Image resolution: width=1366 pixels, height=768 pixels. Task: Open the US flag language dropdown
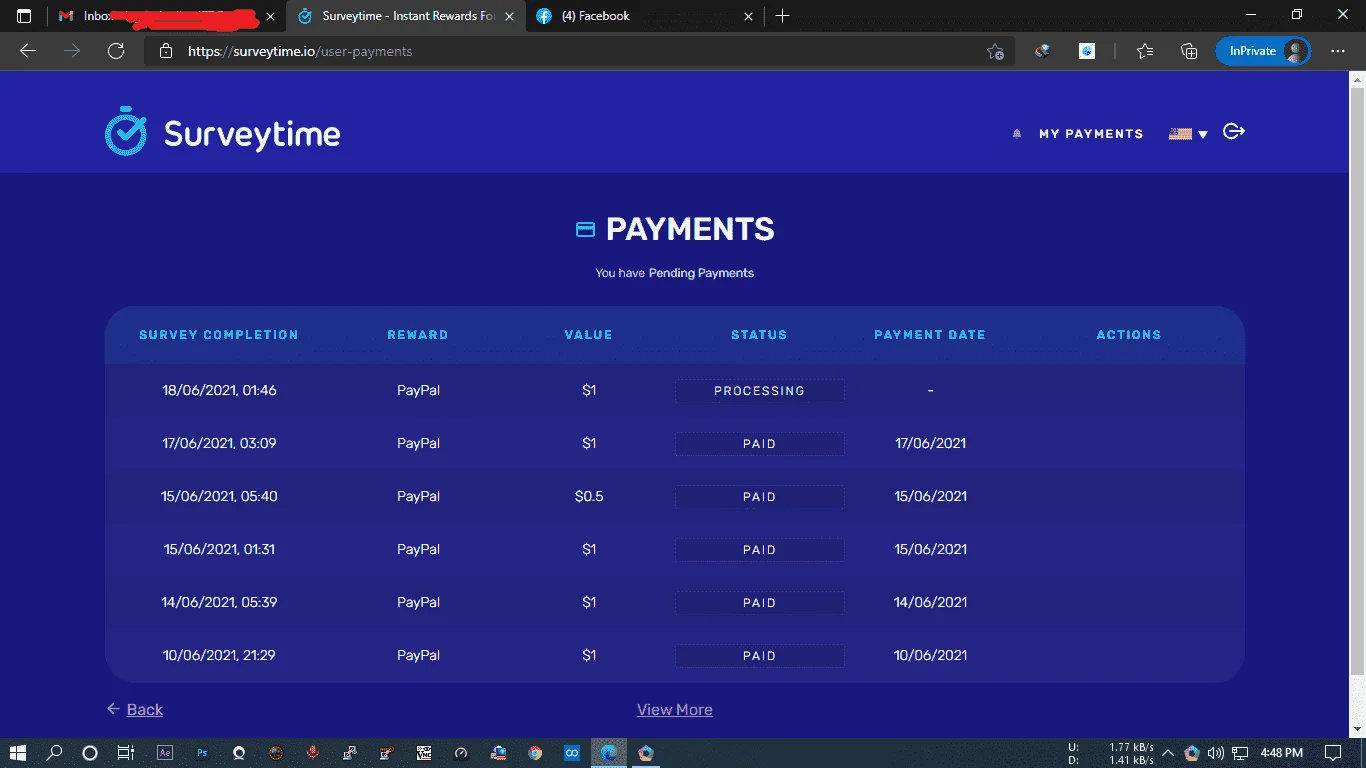(1188, 133)
